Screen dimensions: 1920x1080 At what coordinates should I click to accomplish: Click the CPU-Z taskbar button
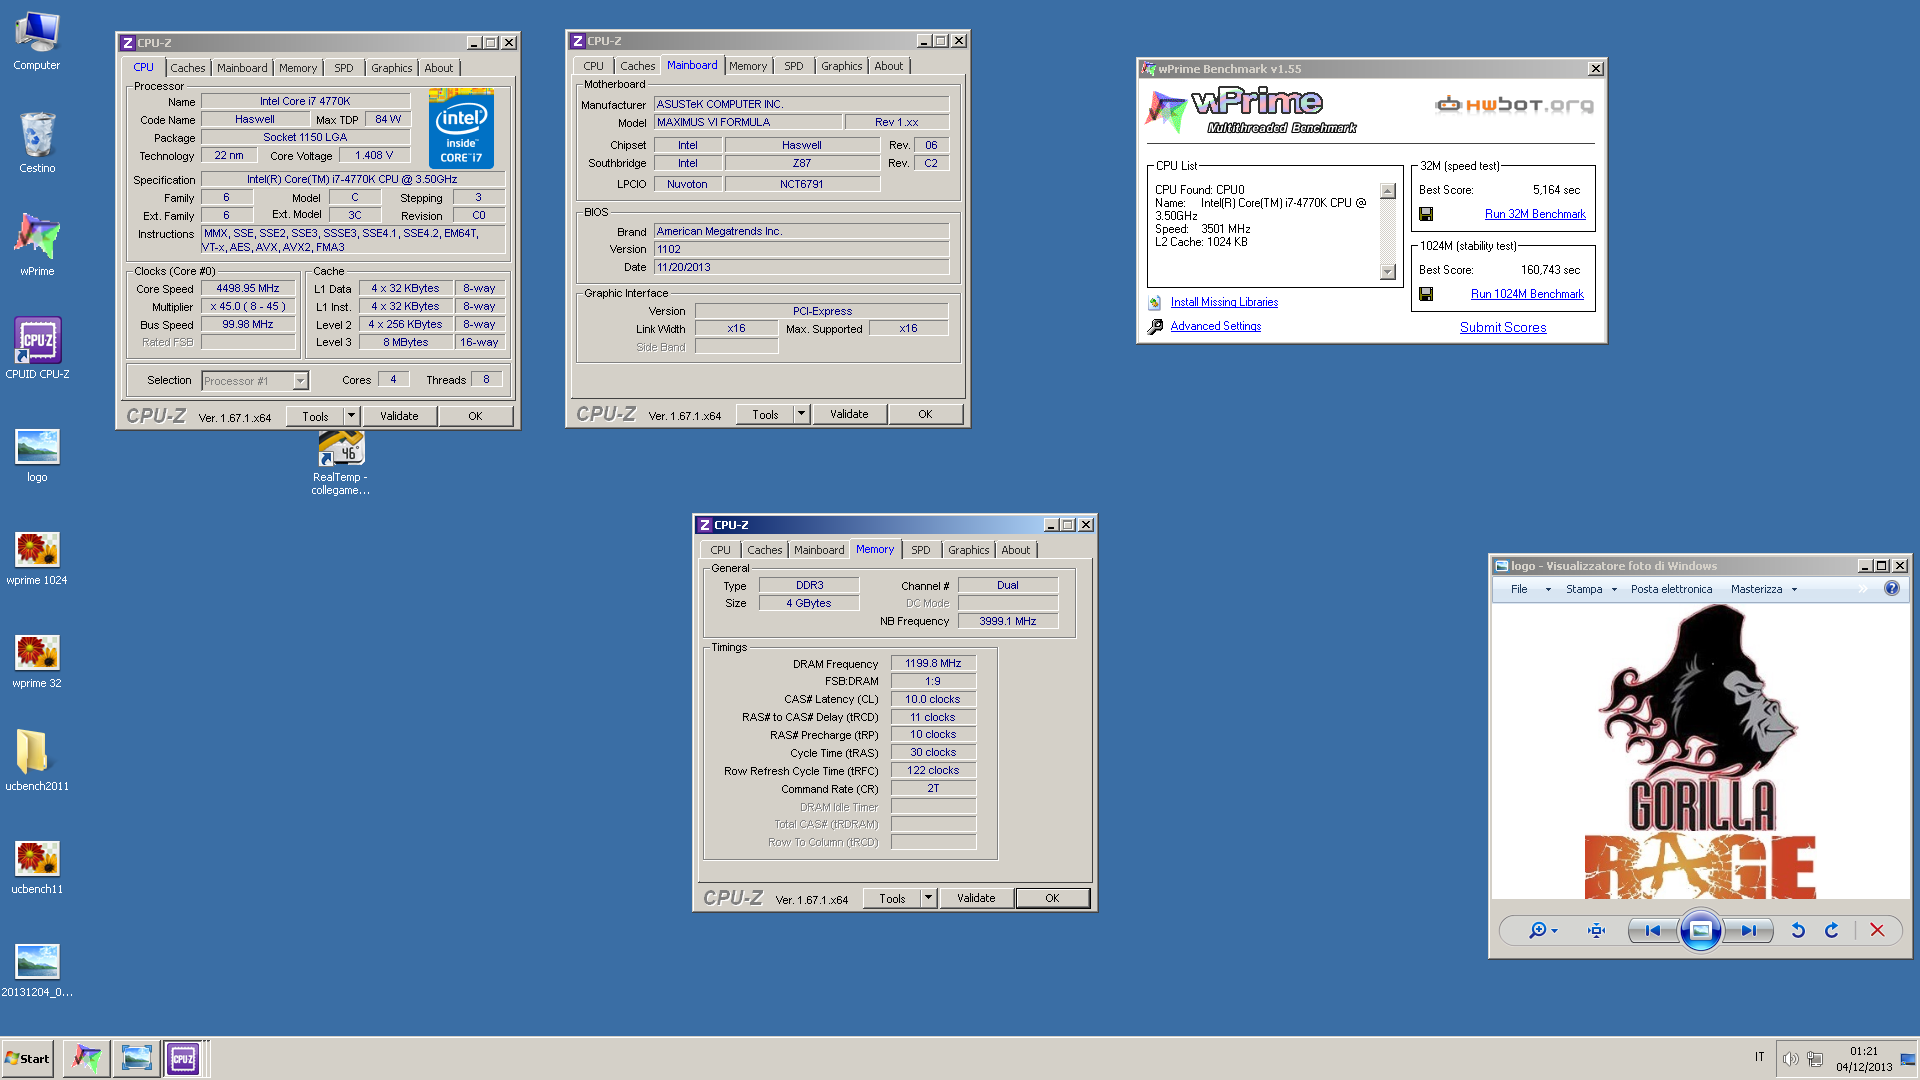184,1058
